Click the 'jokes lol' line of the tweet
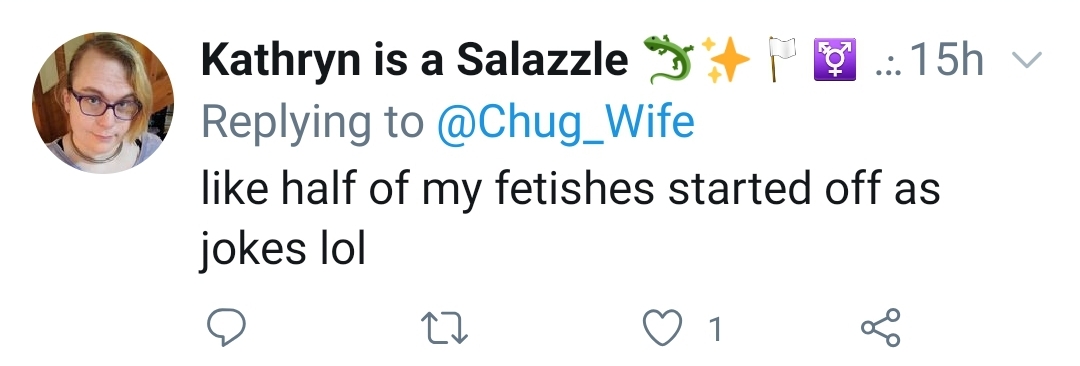 point(282,248)
